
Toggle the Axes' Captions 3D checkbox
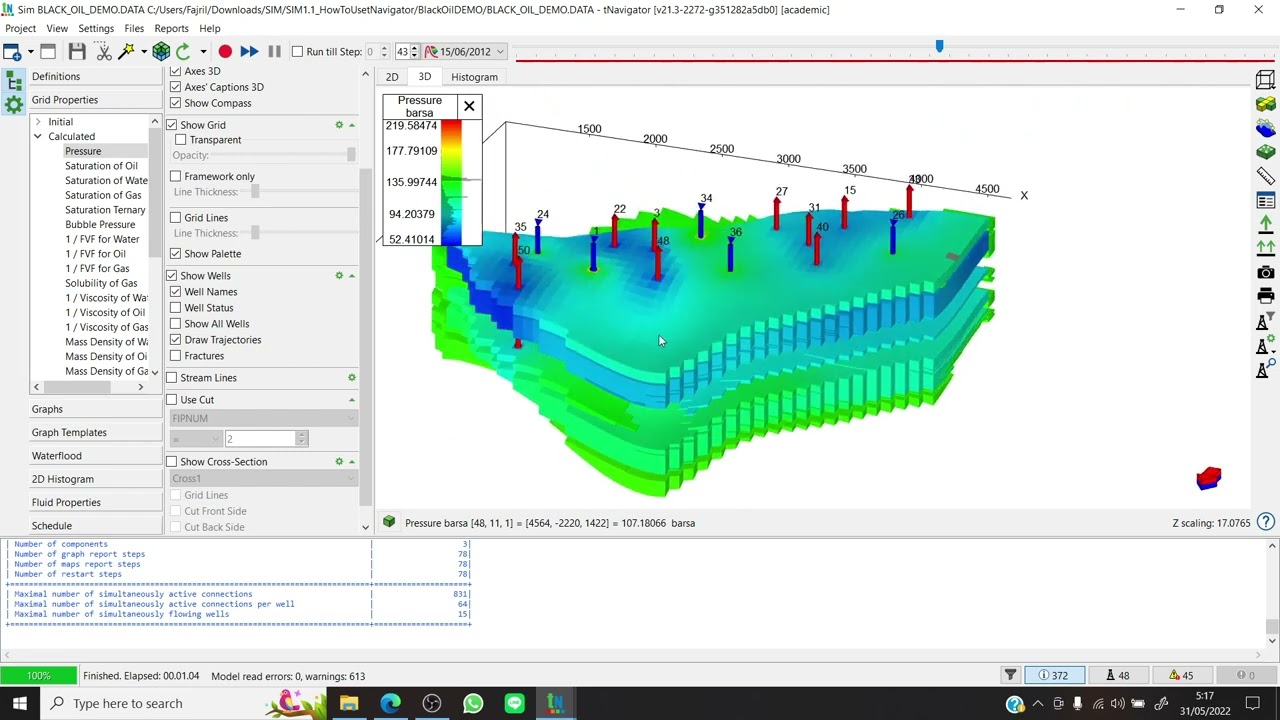(176, 87)
